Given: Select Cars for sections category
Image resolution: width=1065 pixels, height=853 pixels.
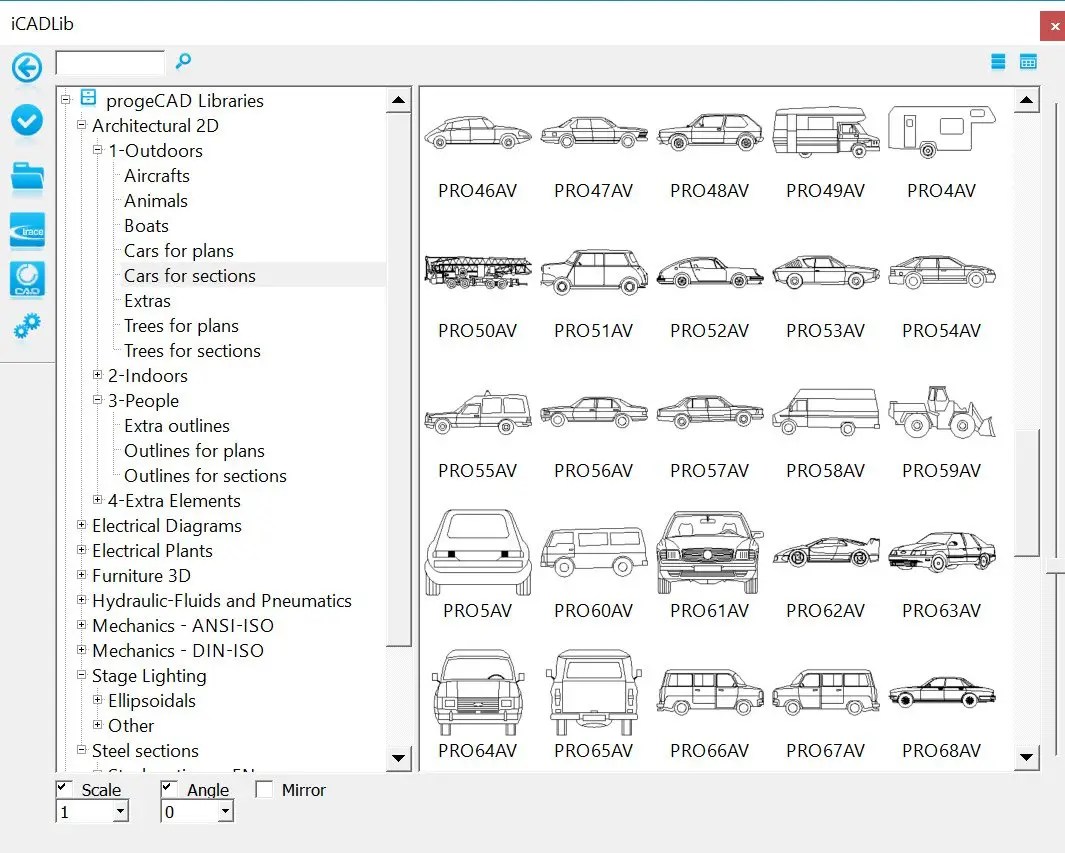Looking at the screenshot, I should coord(189,276).
